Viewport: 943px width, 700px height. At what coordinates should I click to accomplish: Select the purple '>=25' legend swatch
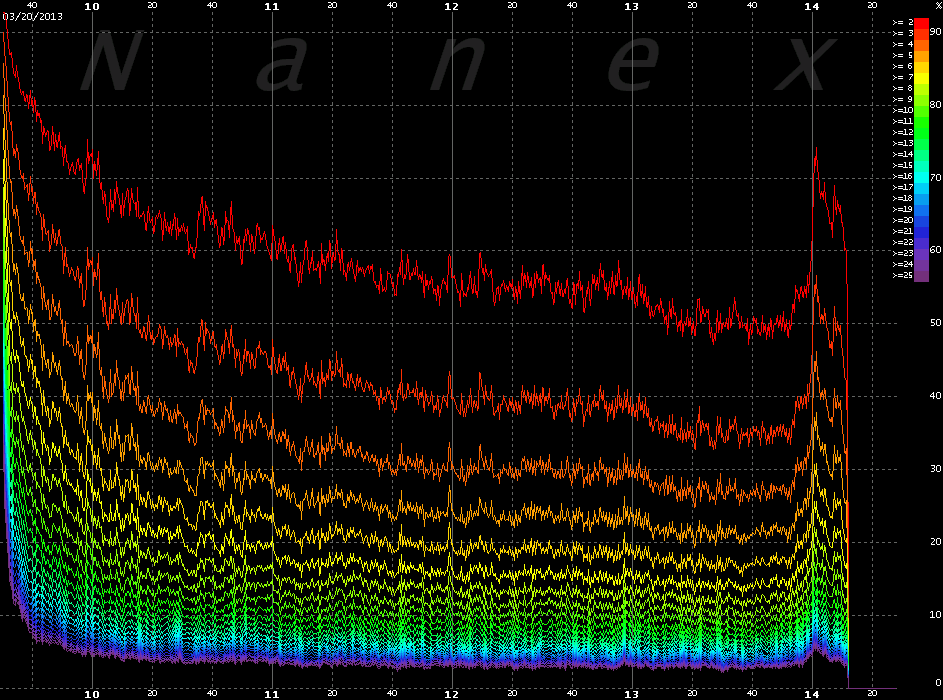(922, 275)
